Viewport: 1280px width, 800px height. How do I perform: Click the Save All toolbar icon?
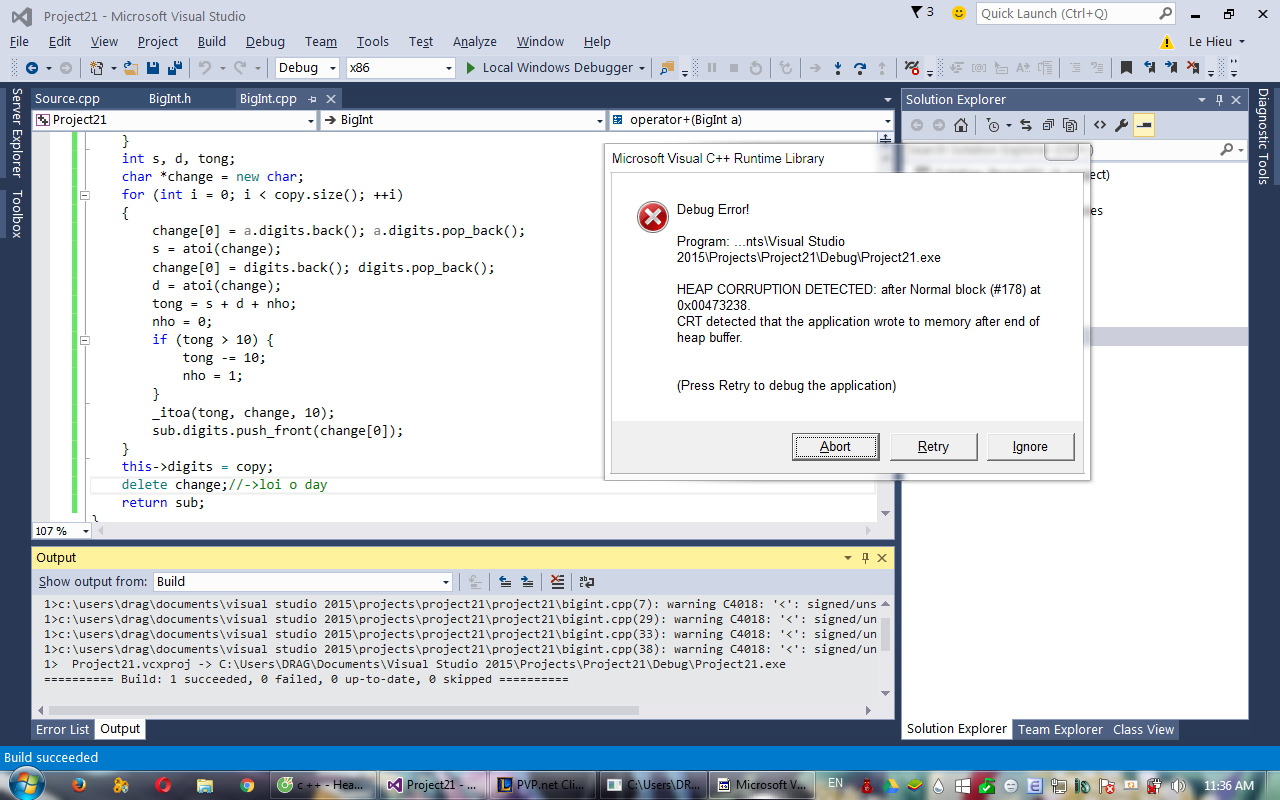tap(174, 68)
